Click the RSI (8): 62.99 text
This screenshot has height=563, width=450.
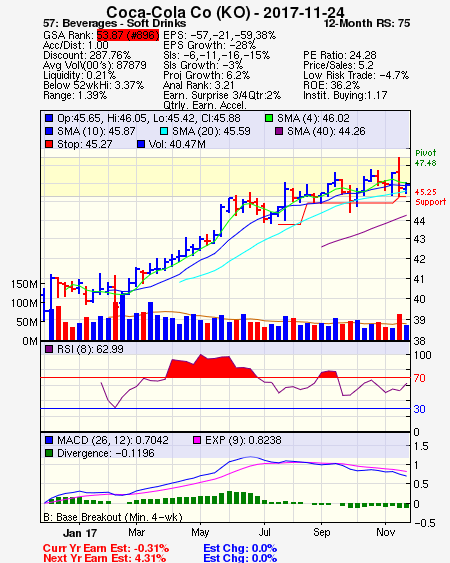90,349
